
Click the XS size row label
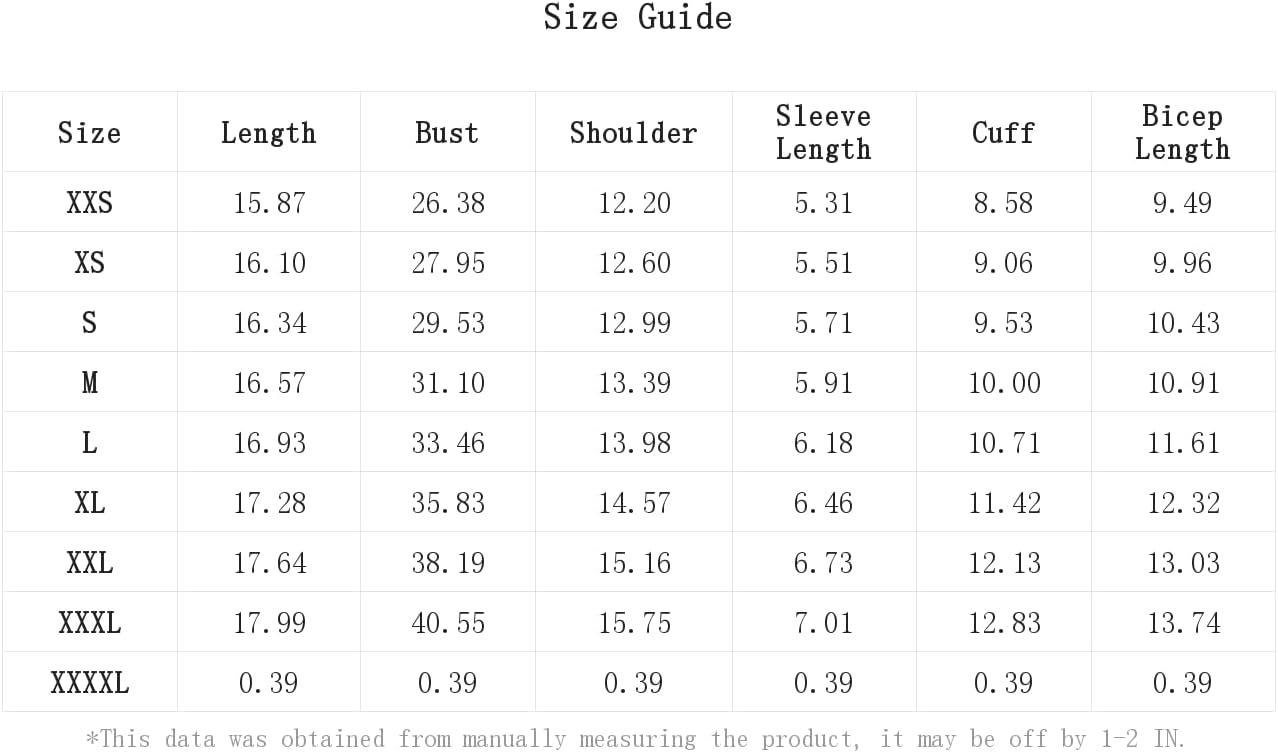89,263
